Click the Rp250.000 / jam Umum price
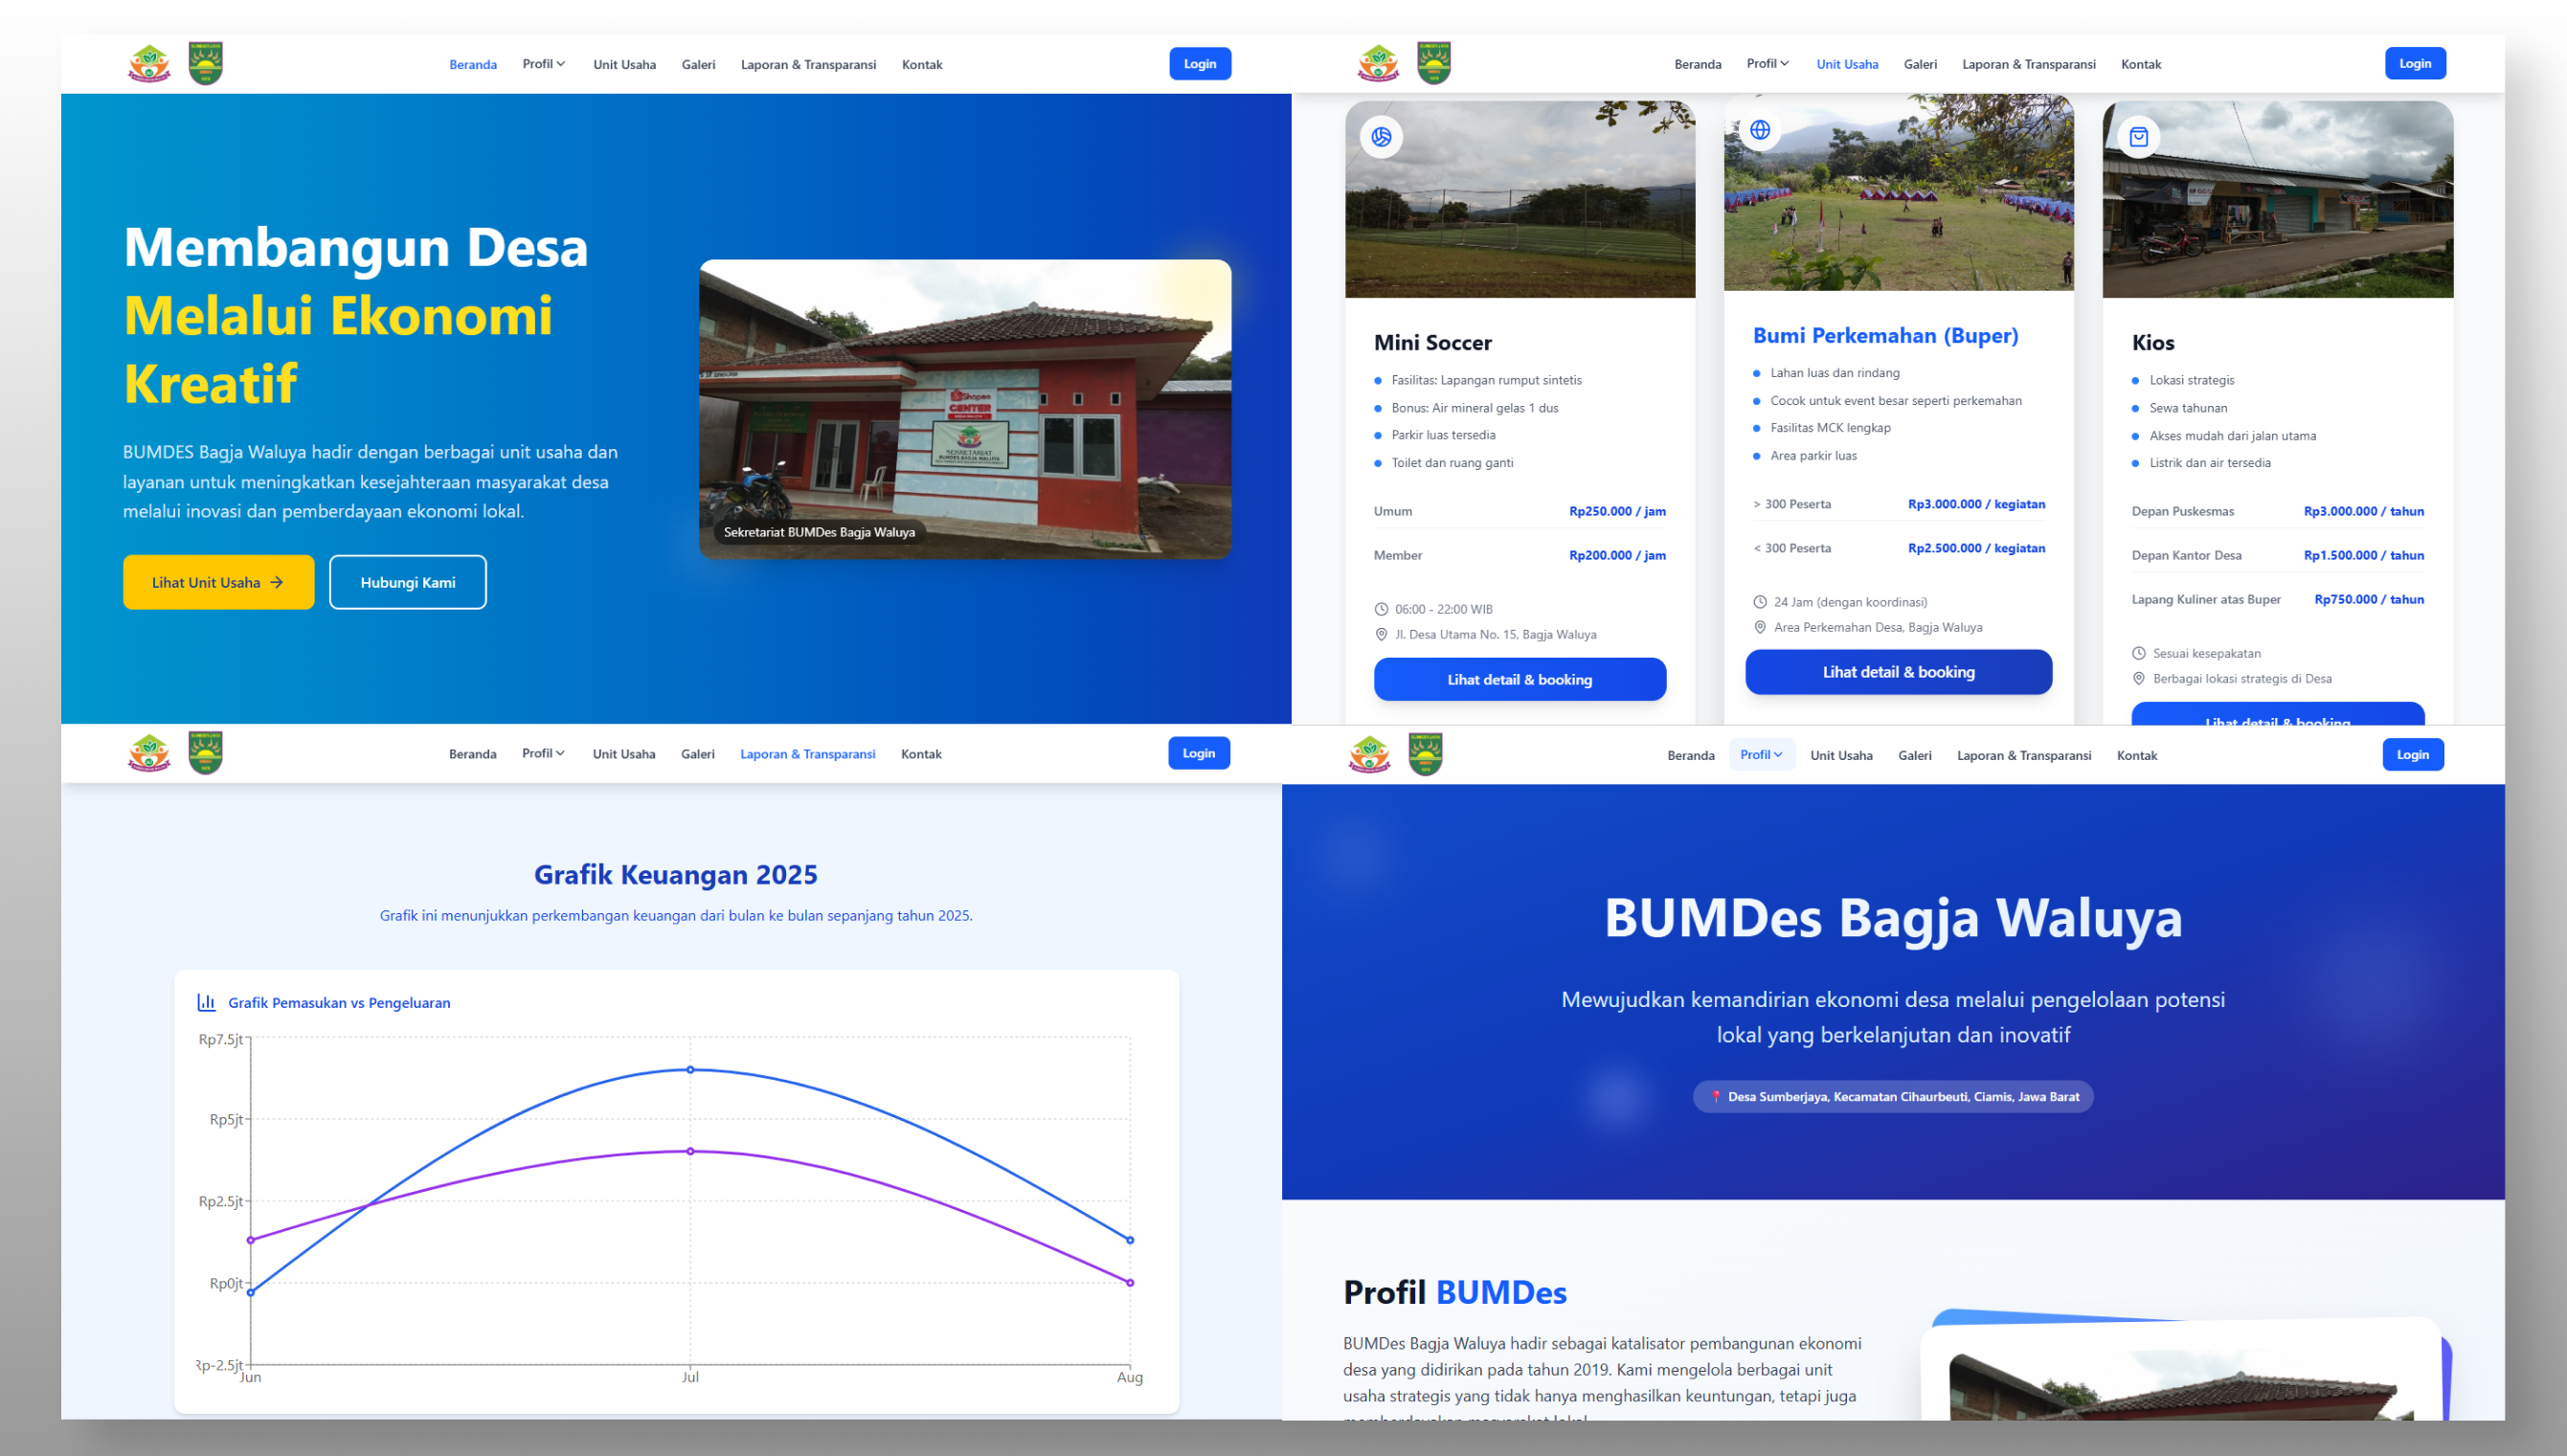Viewport: 2567px width, 1456px height. pyautogui.click(x=1617, y=511)
